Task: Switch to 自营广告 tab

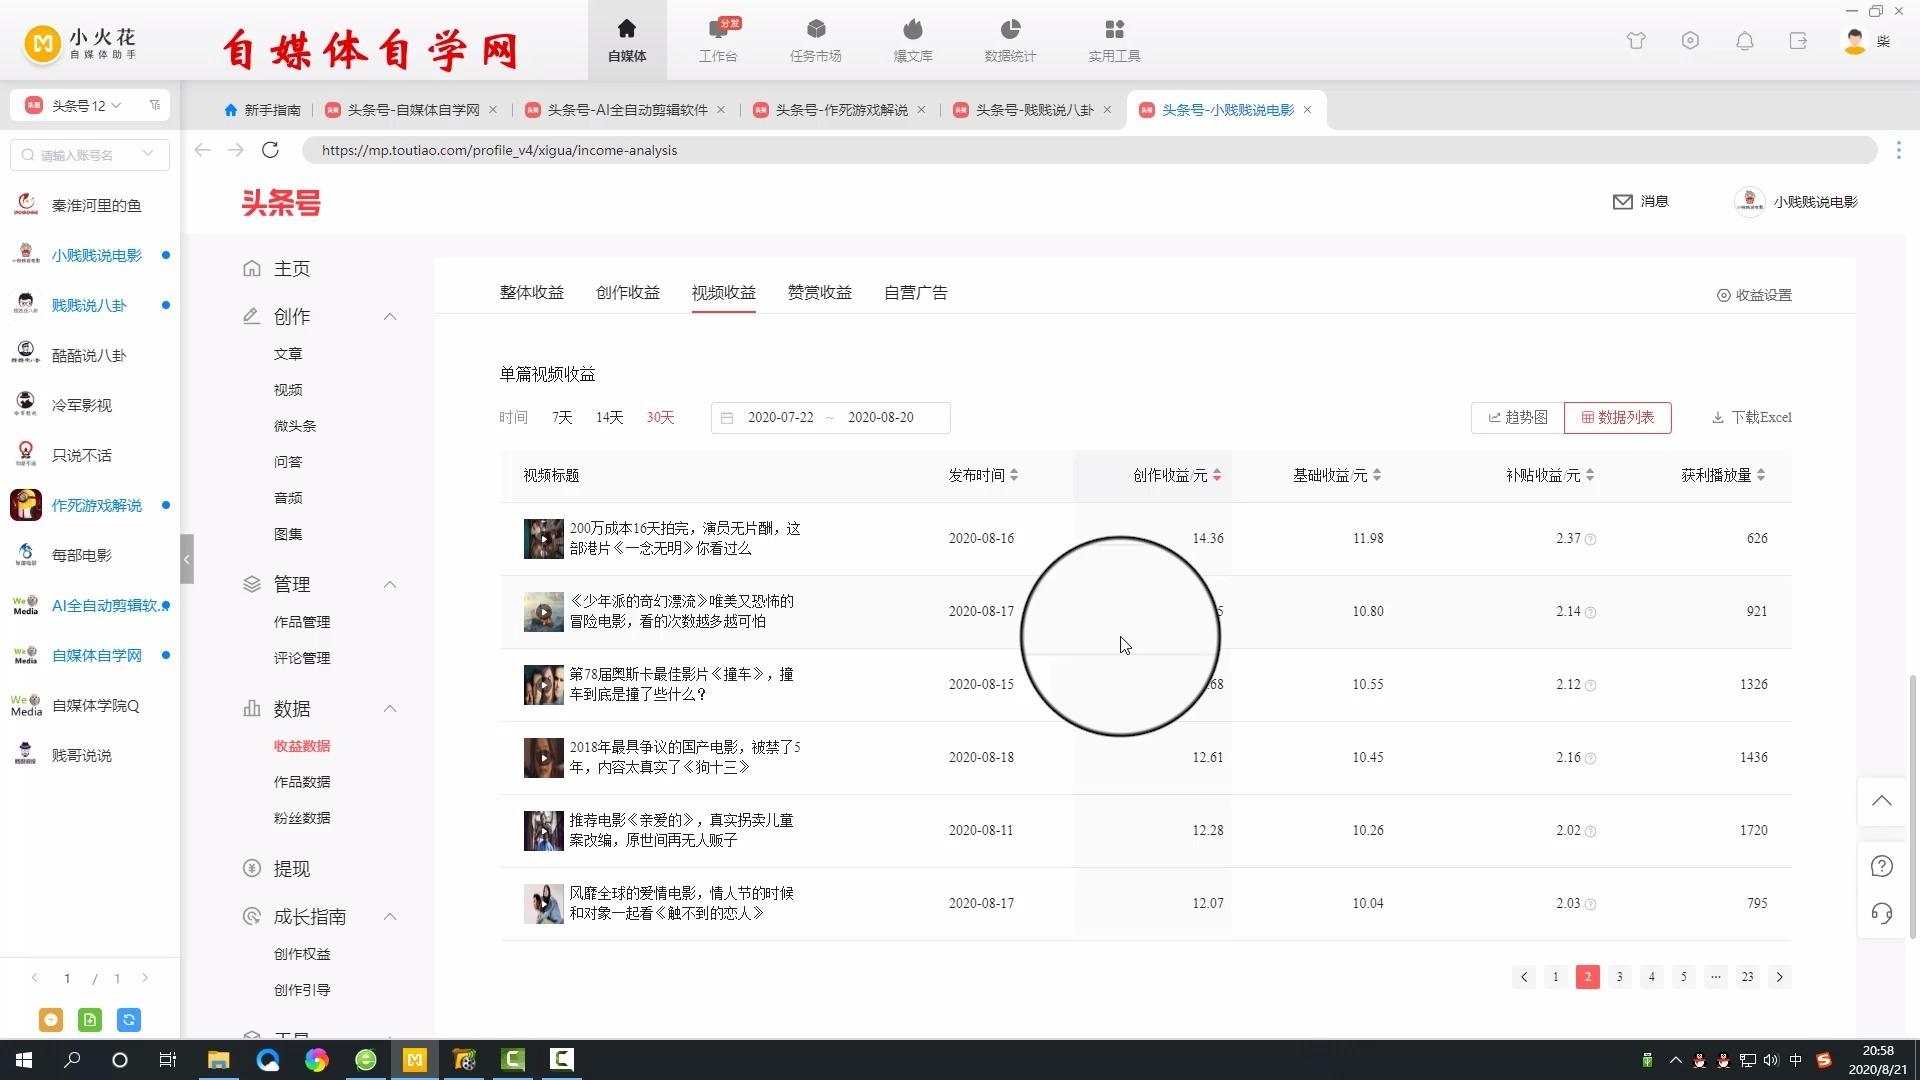Action: 916,292
